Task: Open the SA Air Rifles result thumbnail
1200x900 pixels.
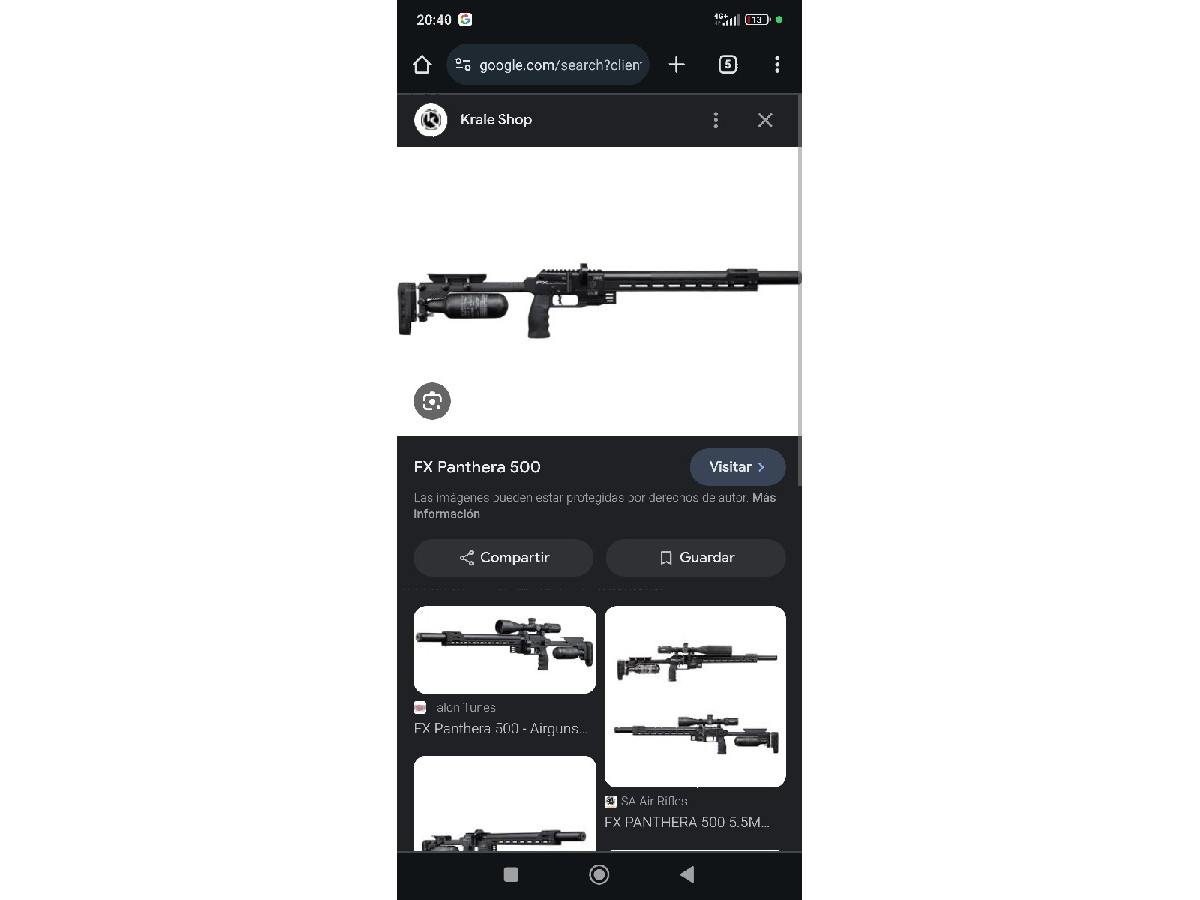Action: click(695, 696)
